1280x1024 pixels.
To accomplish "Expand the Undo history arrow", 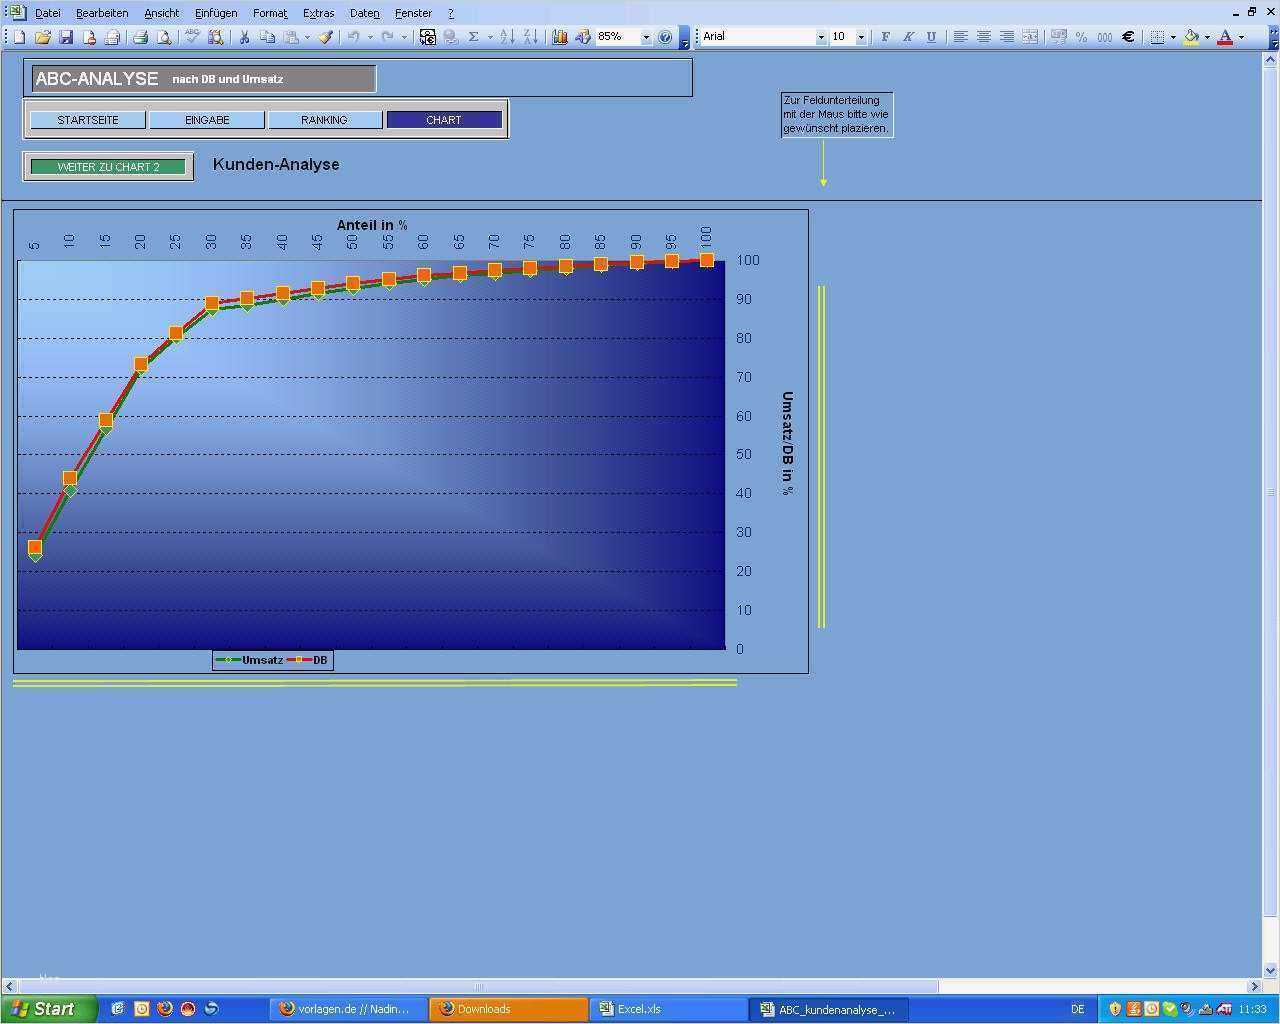I will click(x=369, y=37).
